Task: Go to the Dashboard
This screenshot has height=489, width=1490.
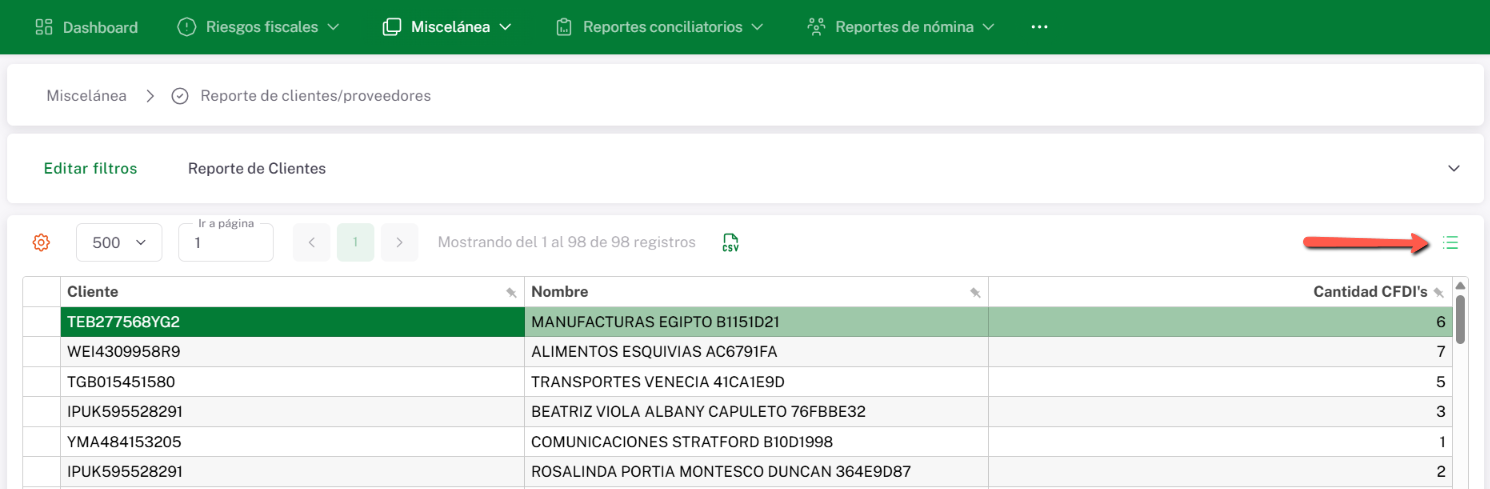Action: [x=86, y=27]
